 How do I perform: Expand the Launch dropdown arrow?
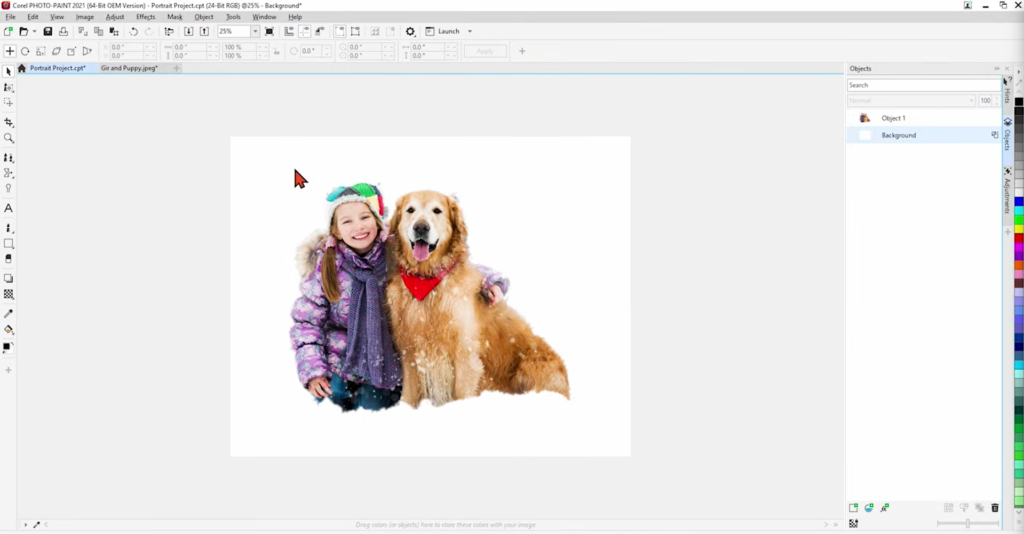pyautogui.click(x=470, y=31)
